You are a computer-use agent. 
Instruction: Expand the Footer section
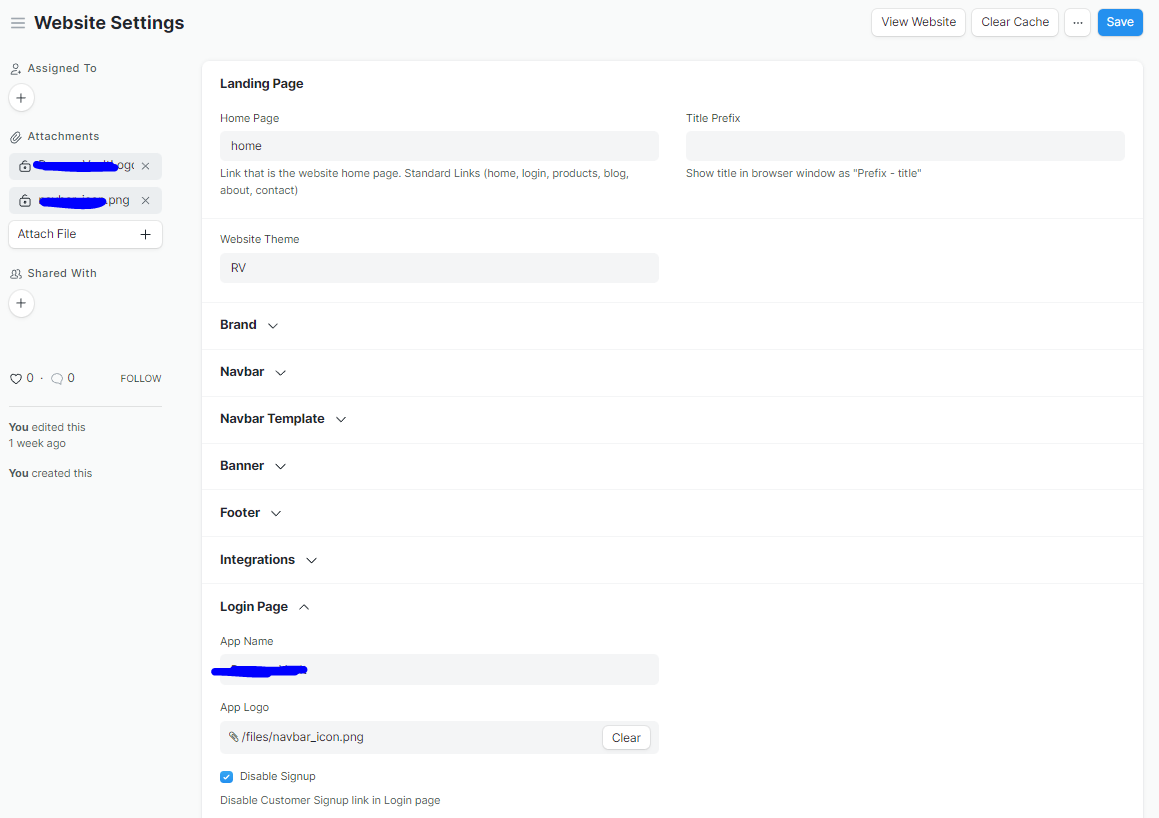pyautogui.click(x=250, y=513)
